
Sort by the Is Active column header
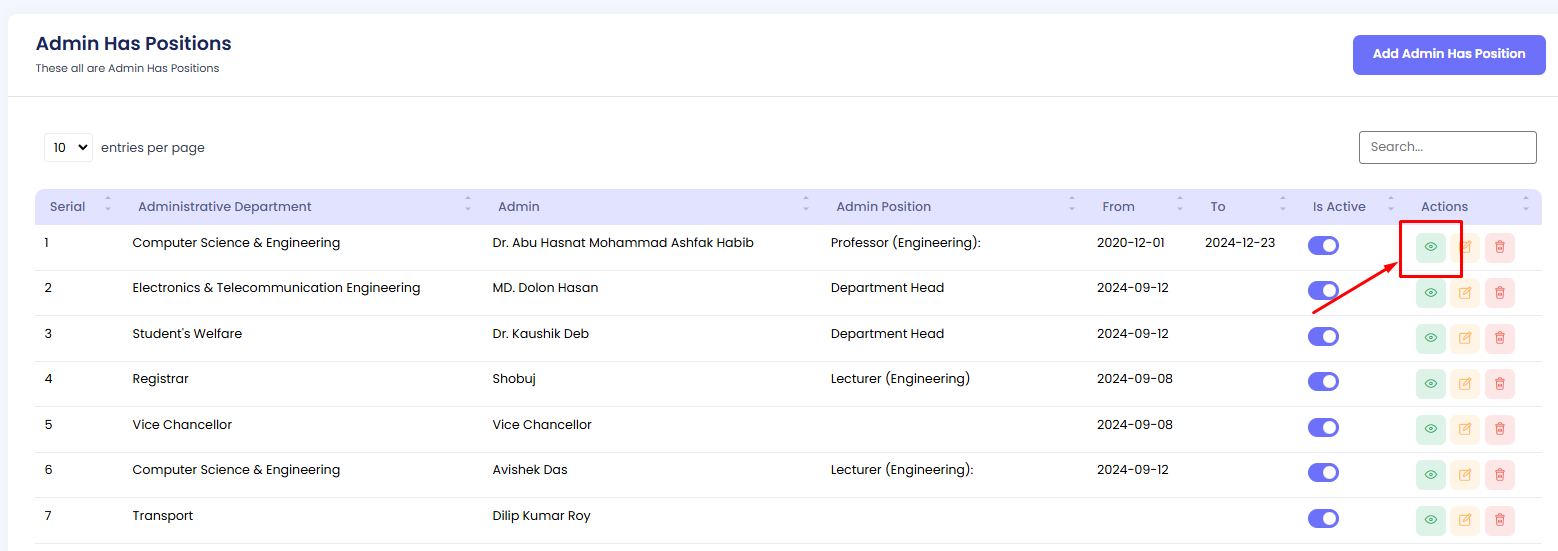pyautogui.click(x=1339, y=207)
